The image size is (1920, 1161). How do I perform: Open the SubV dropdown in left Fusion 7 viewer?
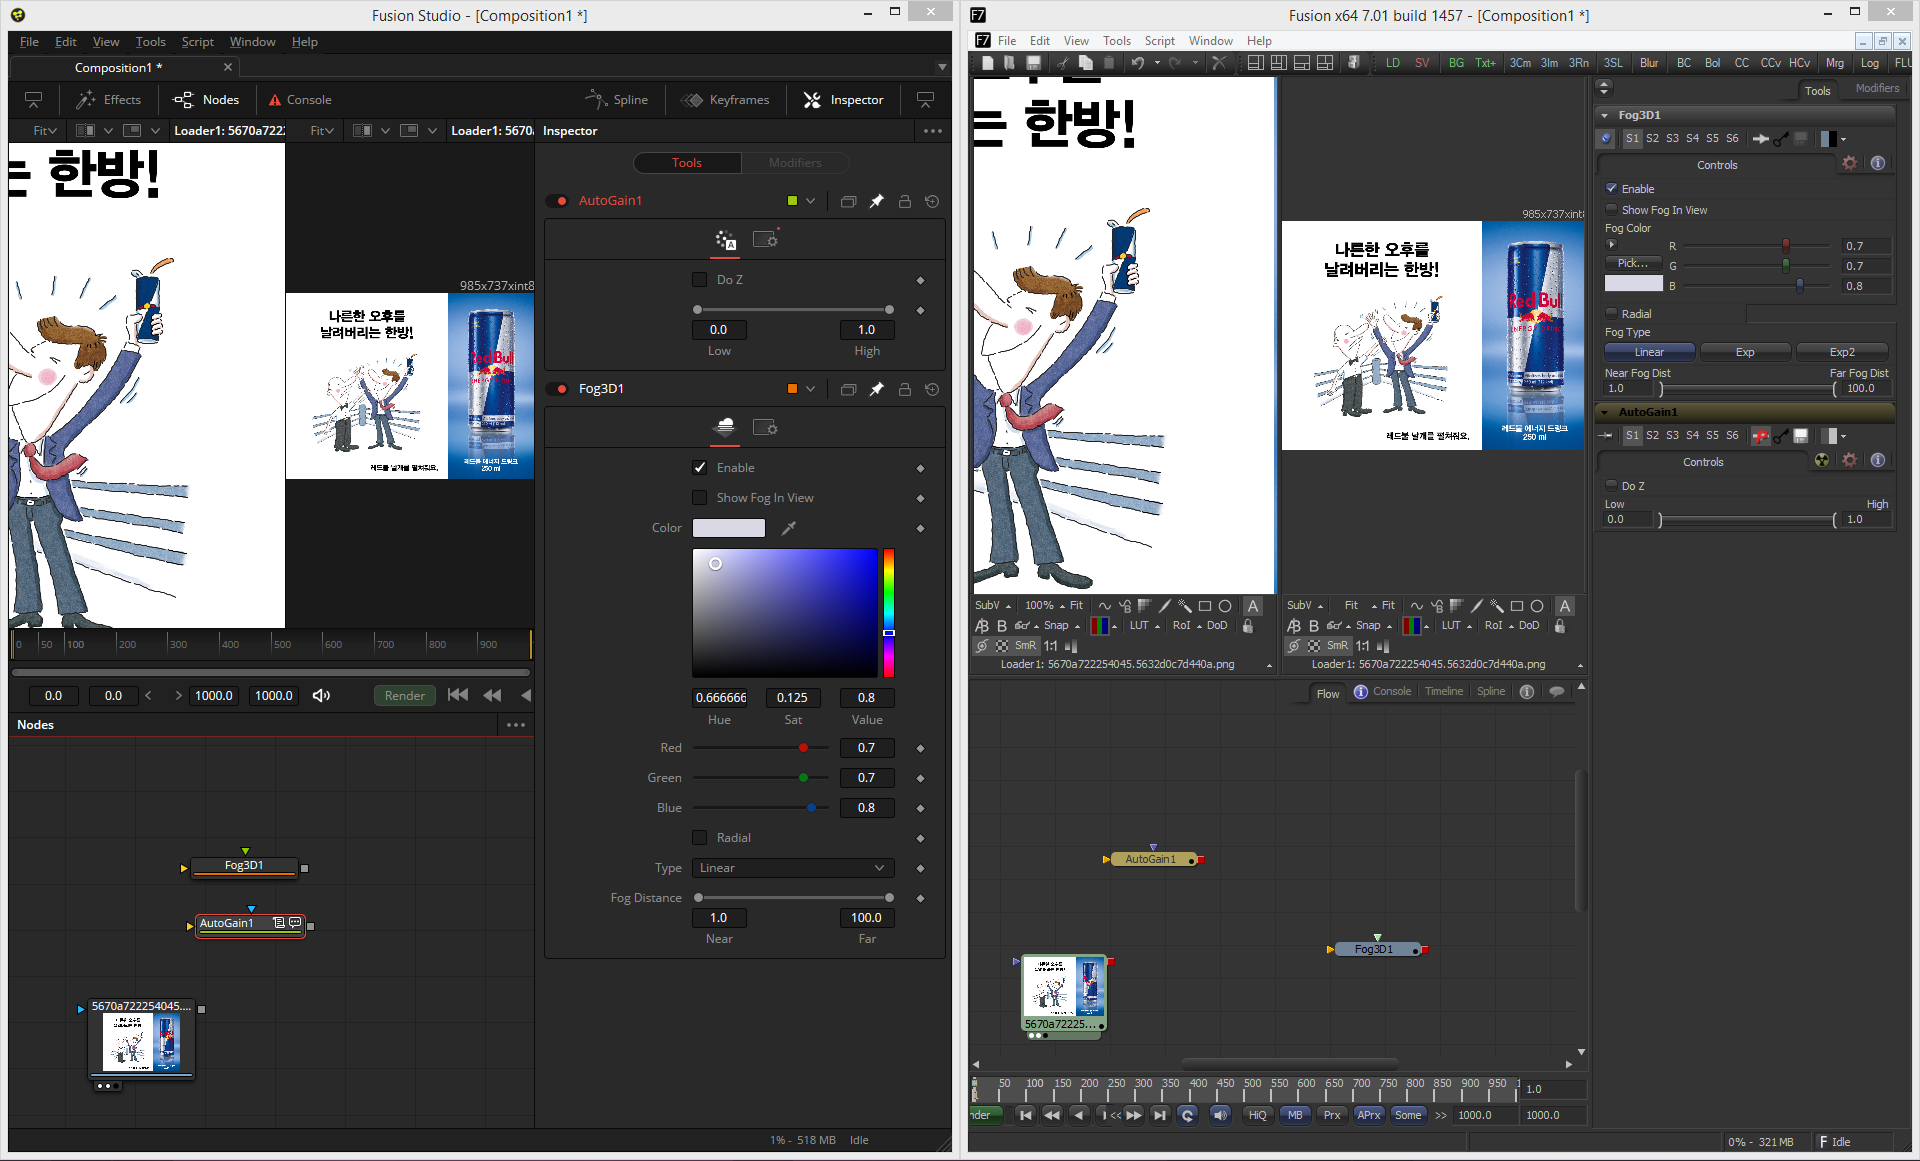[993, 606]
